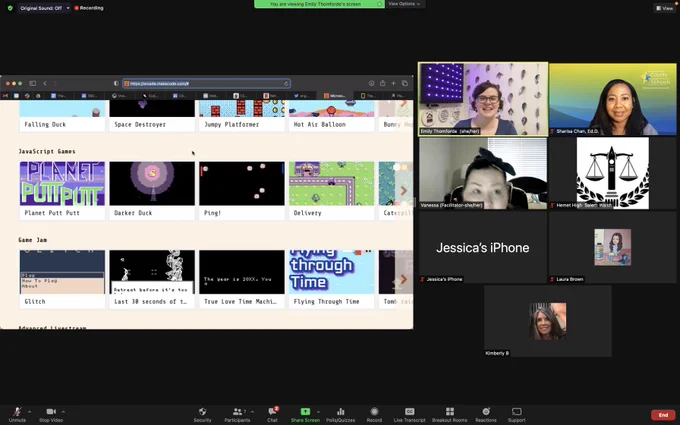Open the View layout button
Screen dimensions: 680x425
pos(664,8)
